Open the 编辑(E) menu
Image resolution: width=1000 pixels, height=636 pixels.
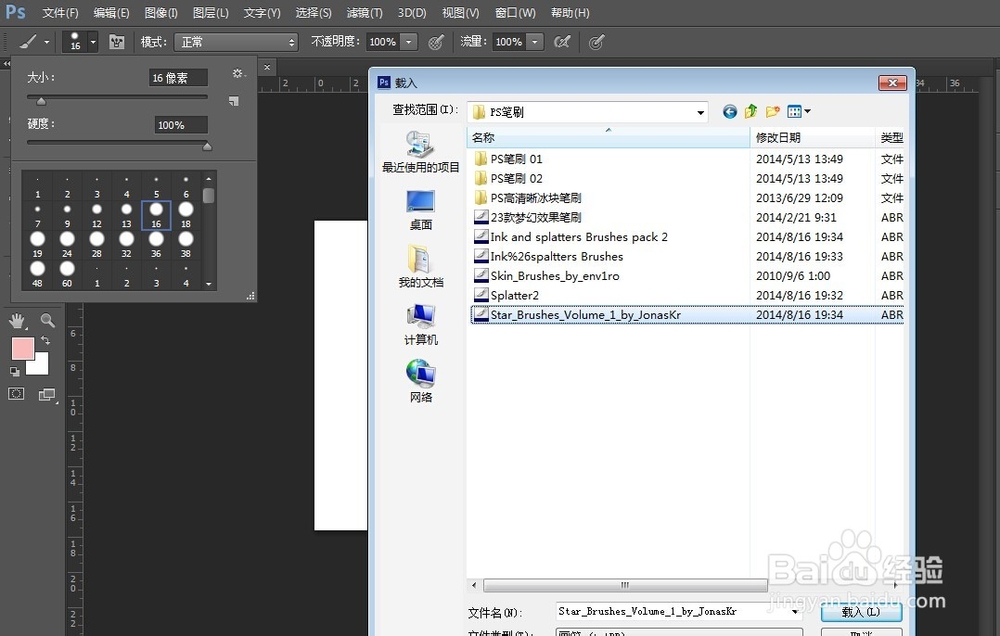point(111,13)
